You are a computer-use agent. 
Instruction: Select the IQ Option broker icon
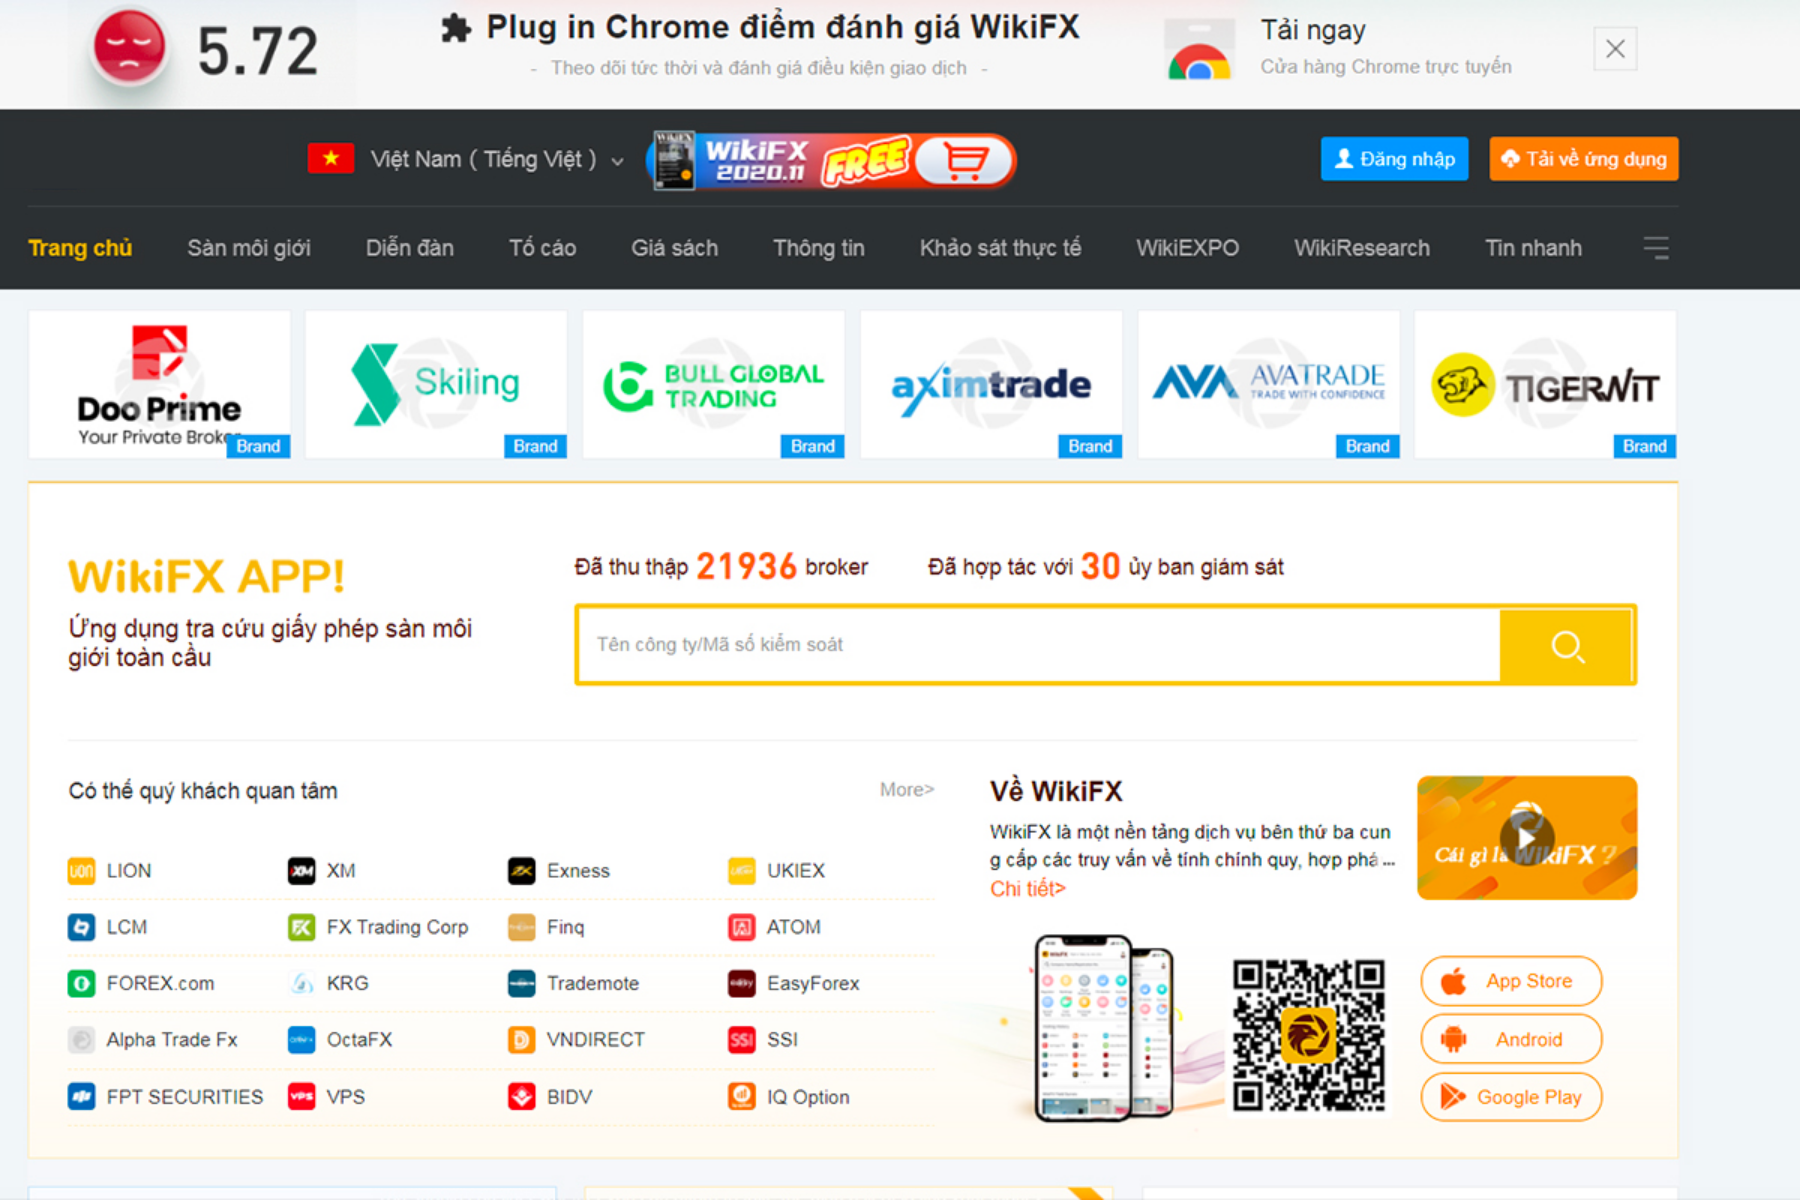pyautogui.click(x=741, y=1097)
